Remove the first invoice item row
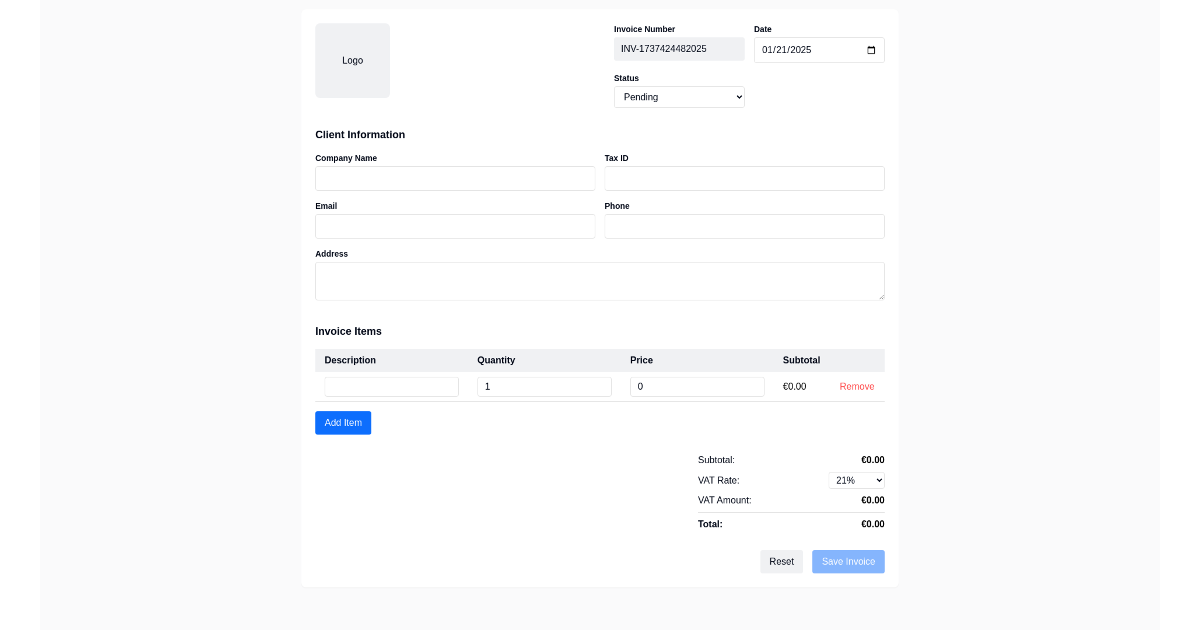Viewport: 1200px width, 630px height. coord(856,386)
